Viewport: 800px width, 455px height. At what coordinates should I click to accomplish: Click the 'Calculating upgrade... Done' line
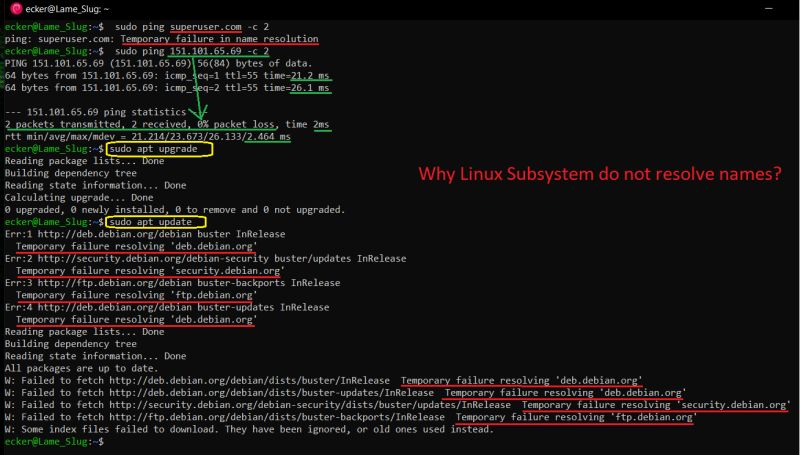click(79, 197)
